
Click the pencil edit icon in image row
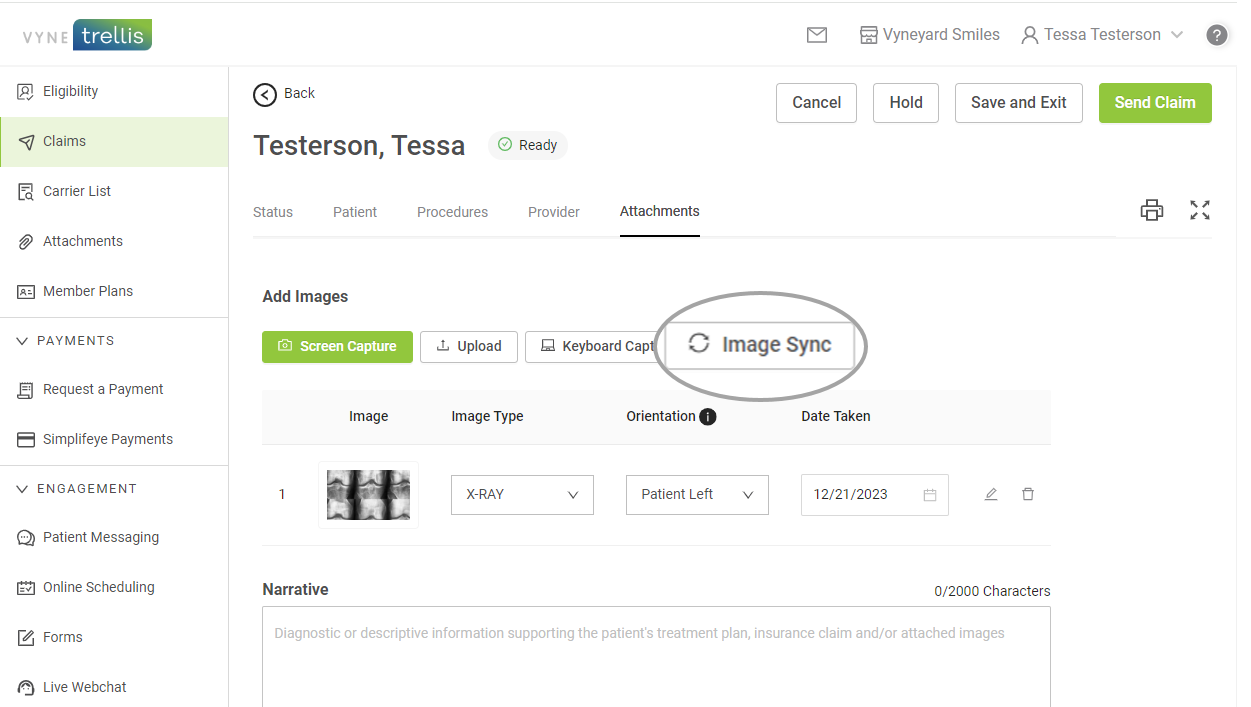[x=991, y=494]
